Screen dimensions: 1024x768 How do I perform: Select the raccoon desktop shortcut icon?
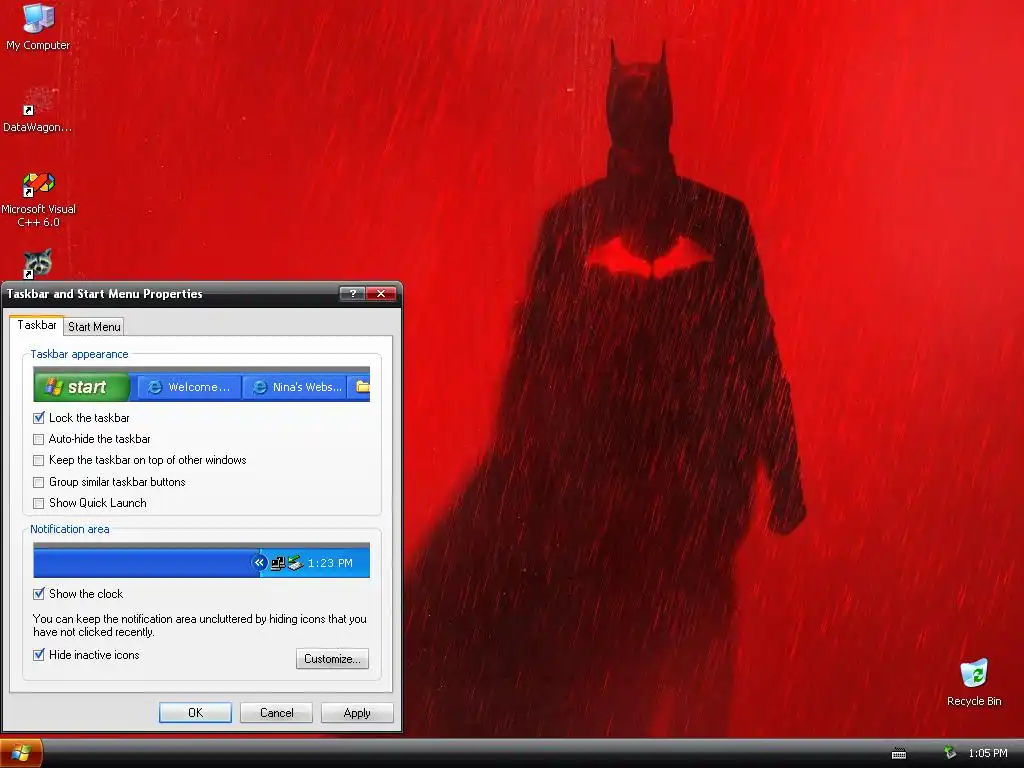37,264
